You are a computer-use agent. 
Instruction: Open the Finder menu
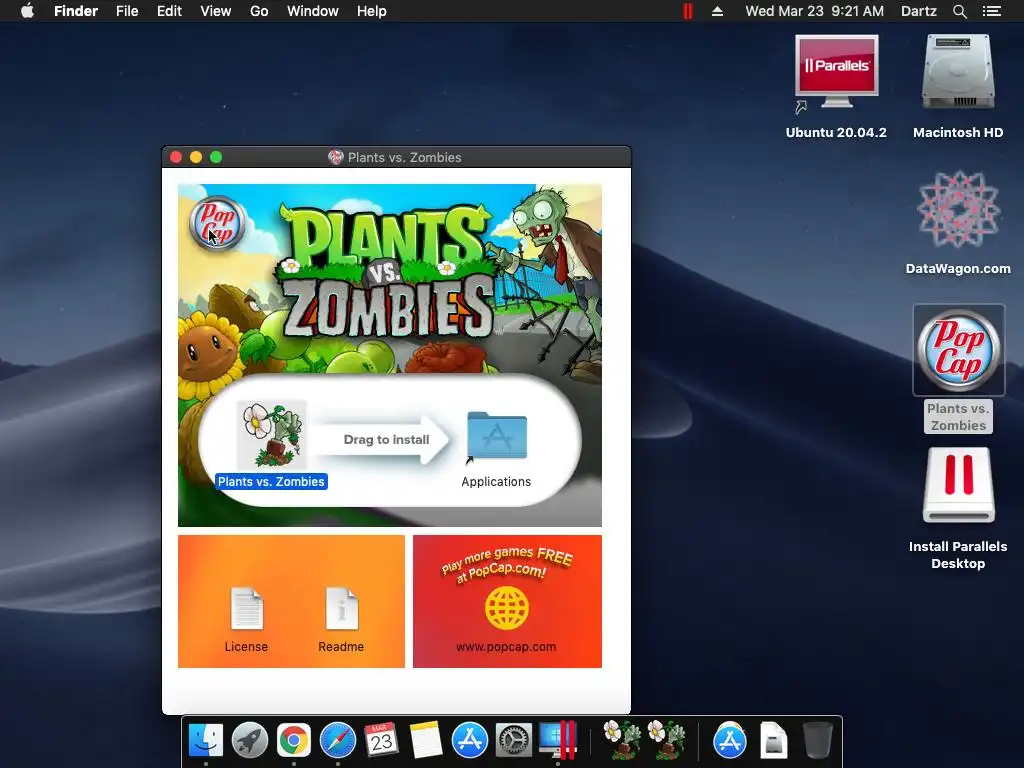(76, 11)
